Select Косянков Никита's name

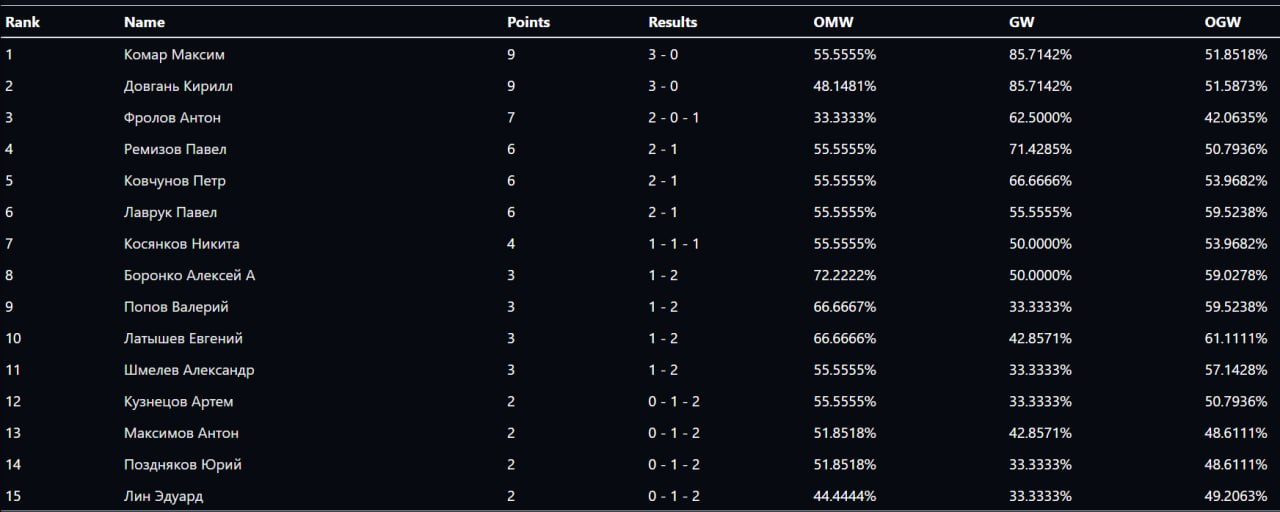(x=181, y=244)
